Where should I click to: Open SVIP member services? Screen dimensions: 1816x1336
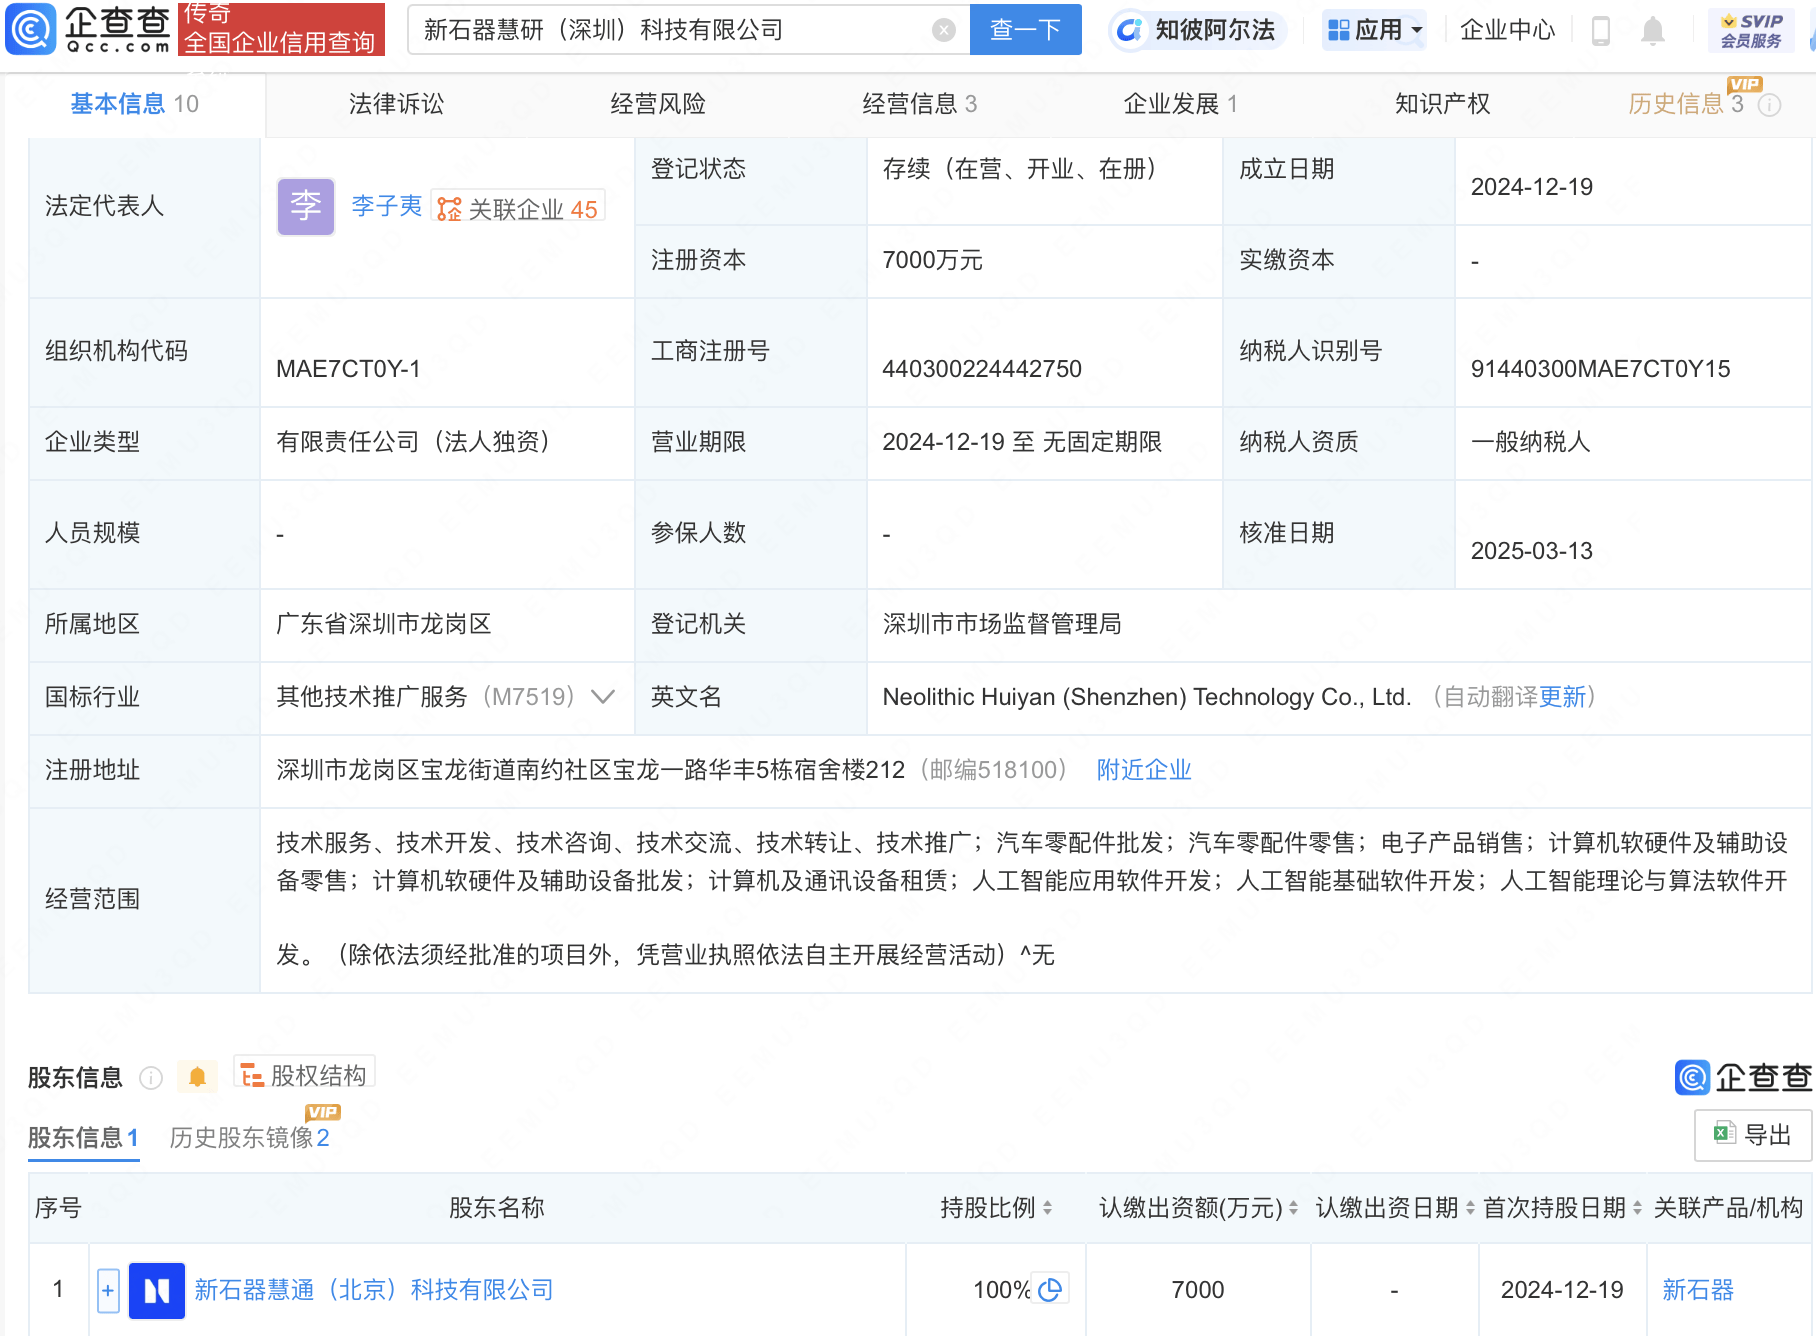[x=1751, y=30]
